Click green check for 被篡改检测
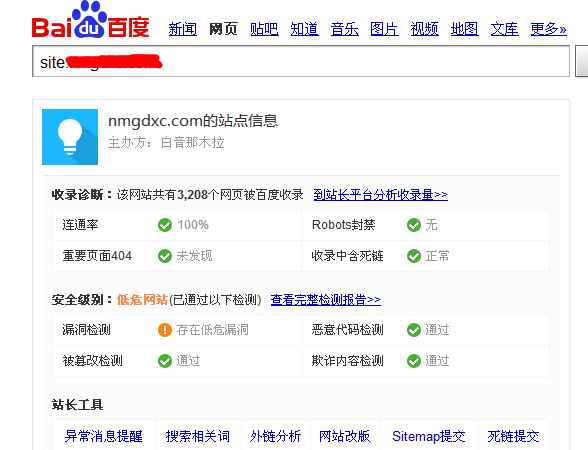 click(x=165, y=361)
